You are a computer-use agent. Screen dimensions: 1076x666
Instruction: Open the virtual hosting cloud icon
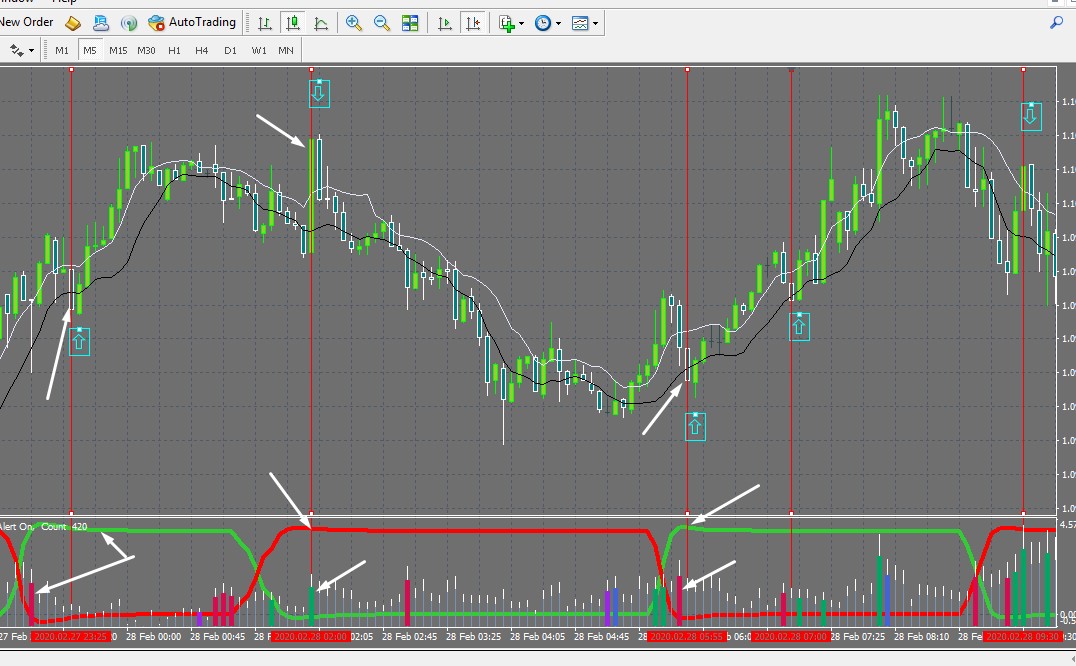(101, 23)
